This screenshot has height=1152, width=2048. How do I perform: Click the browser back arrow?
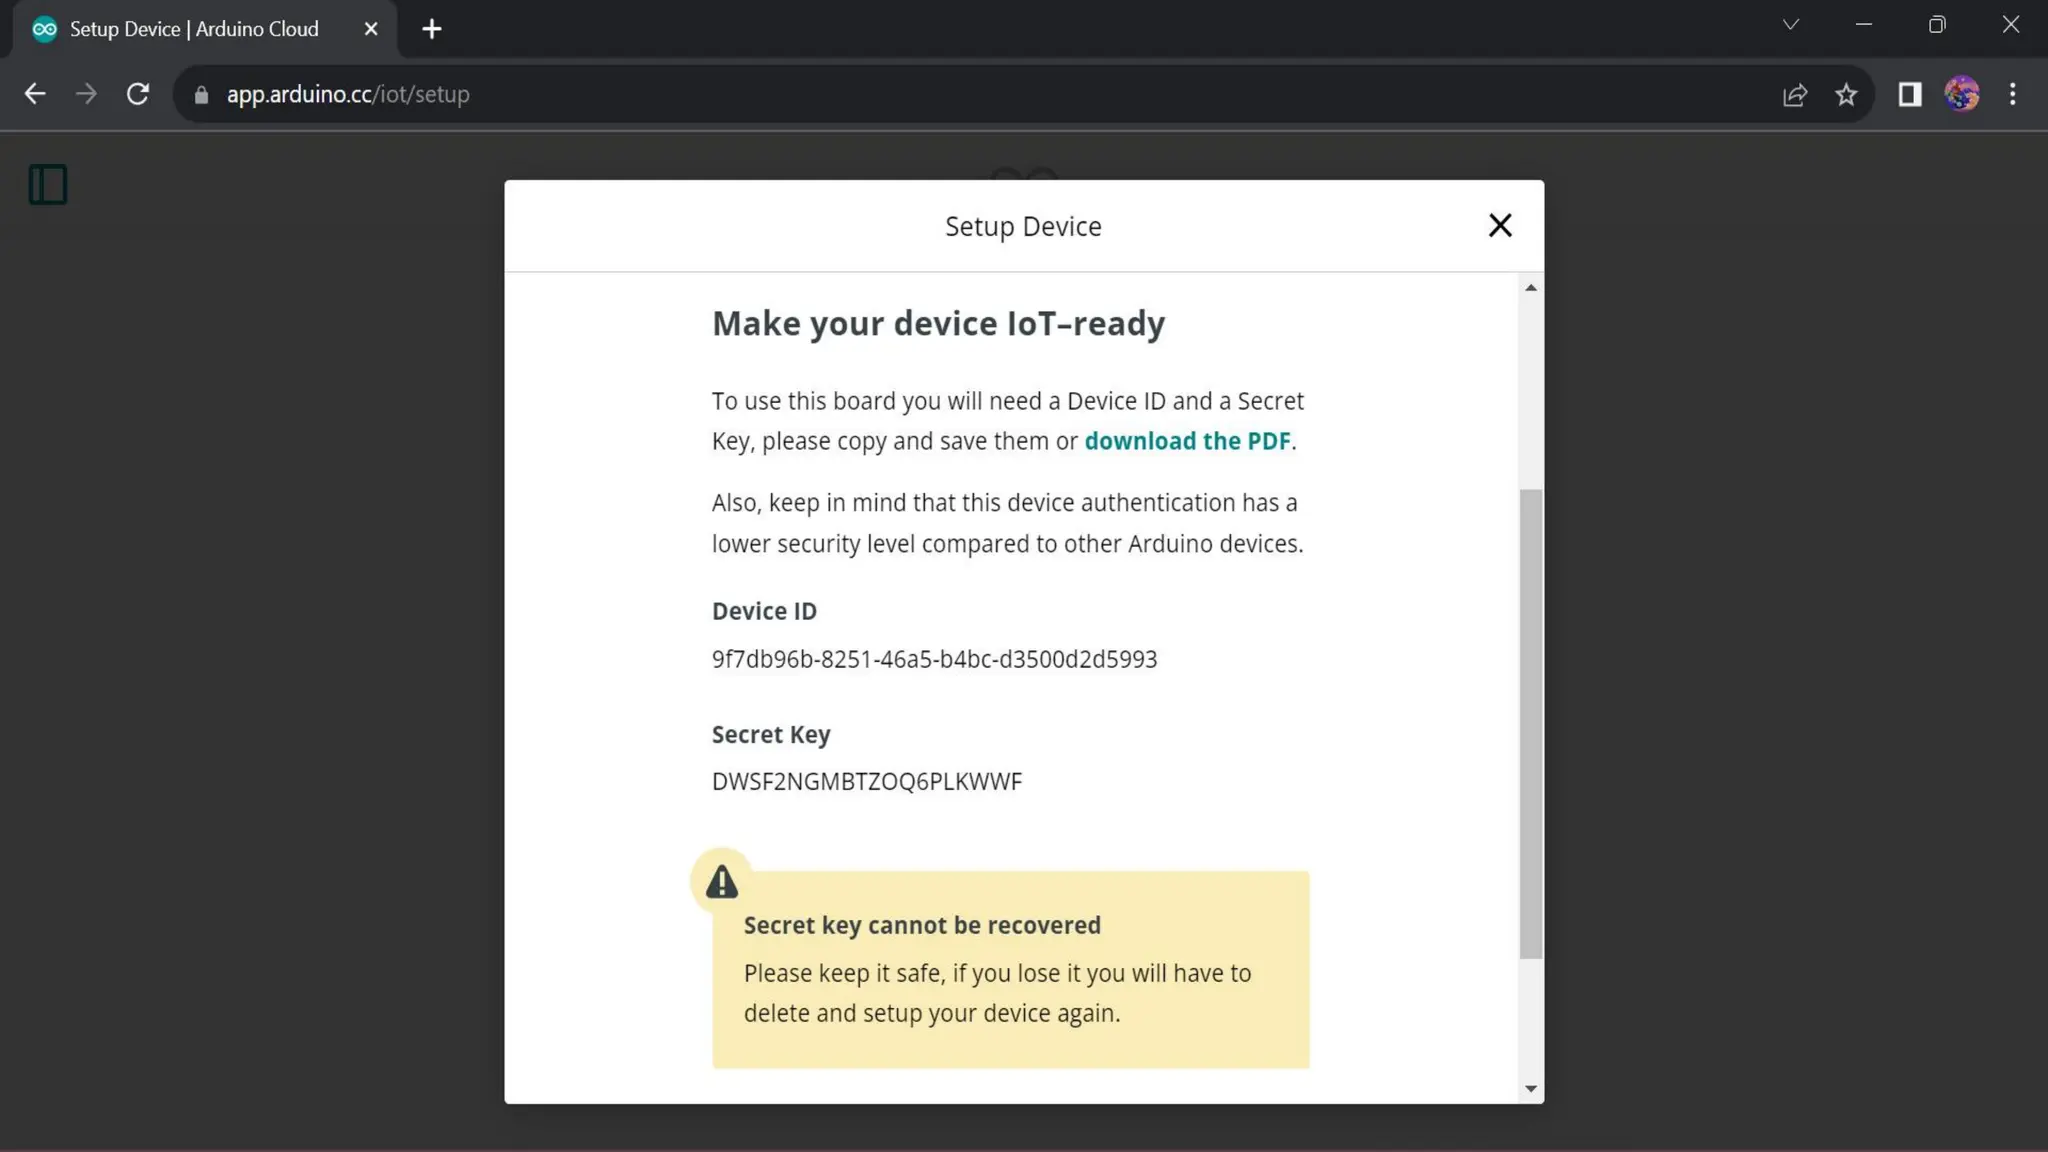[35, 94]
